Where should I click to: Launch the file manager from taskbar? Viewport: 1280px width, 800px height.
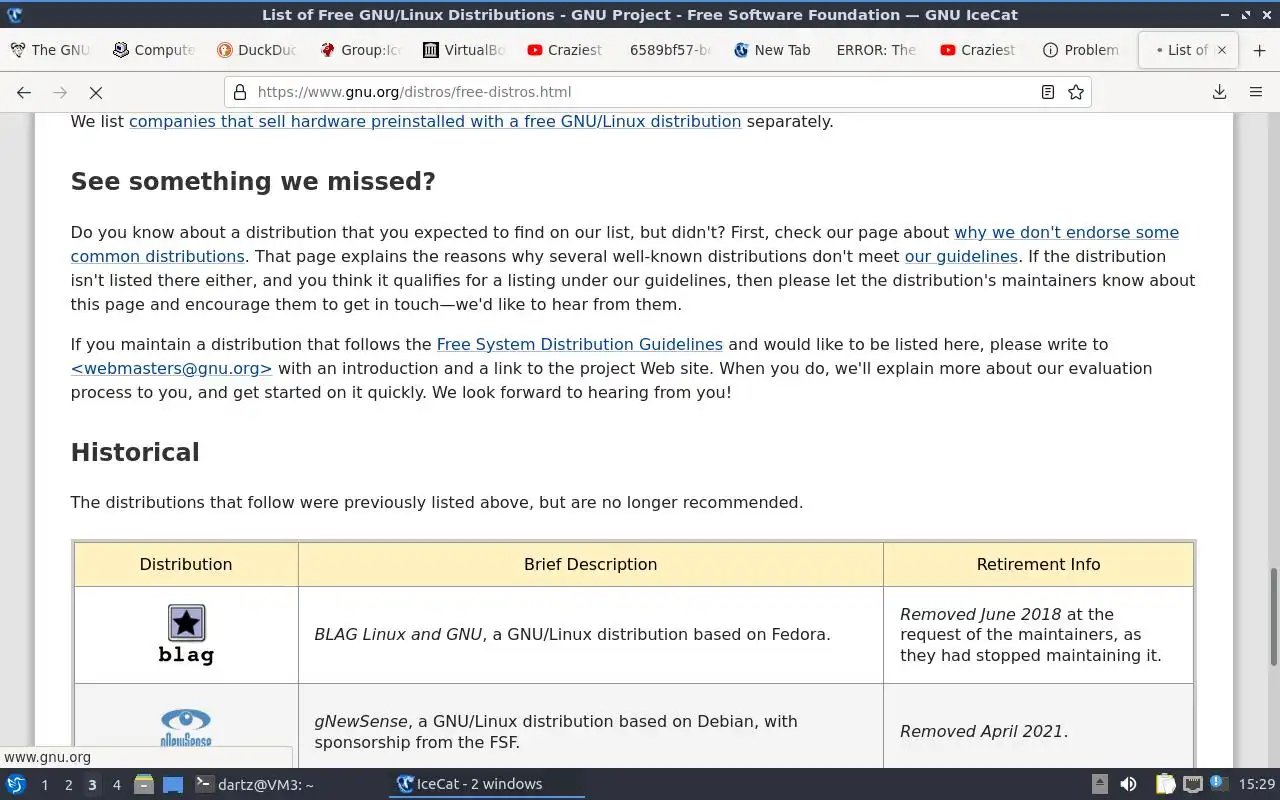click(144, 784)
